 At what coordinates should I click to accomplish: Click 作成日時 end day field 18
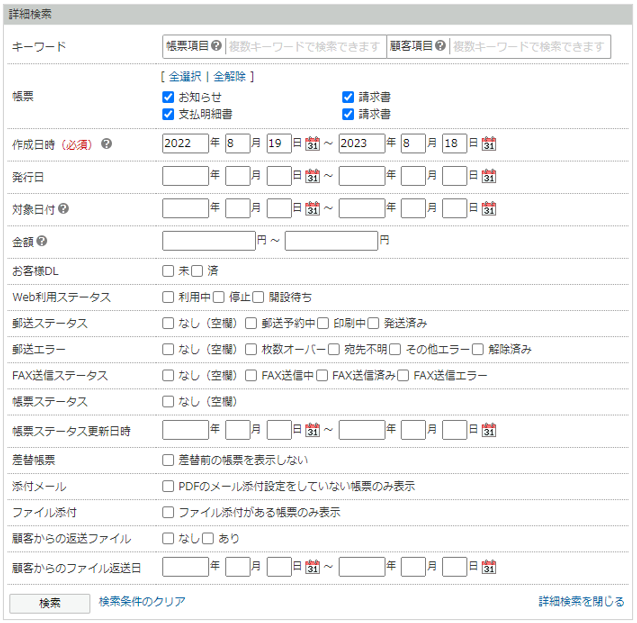click(x=454, y=143)
